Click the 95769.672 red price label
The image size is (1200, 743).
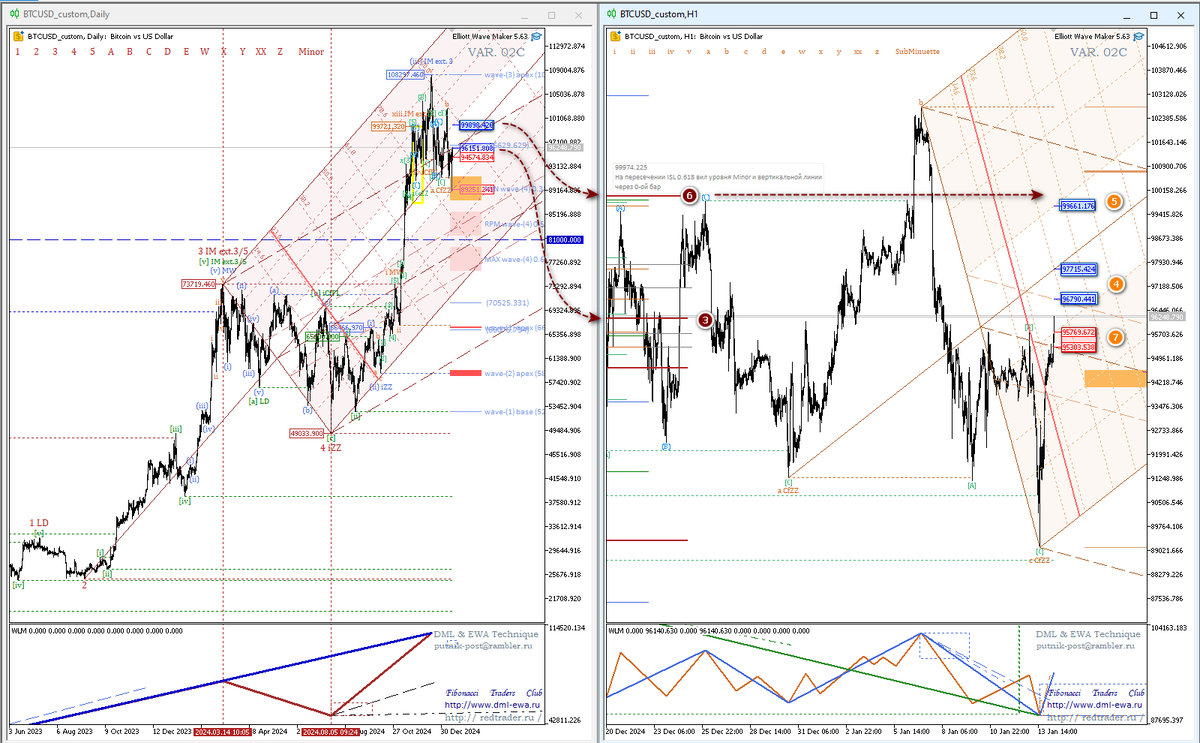click(x=1079, y=332)
